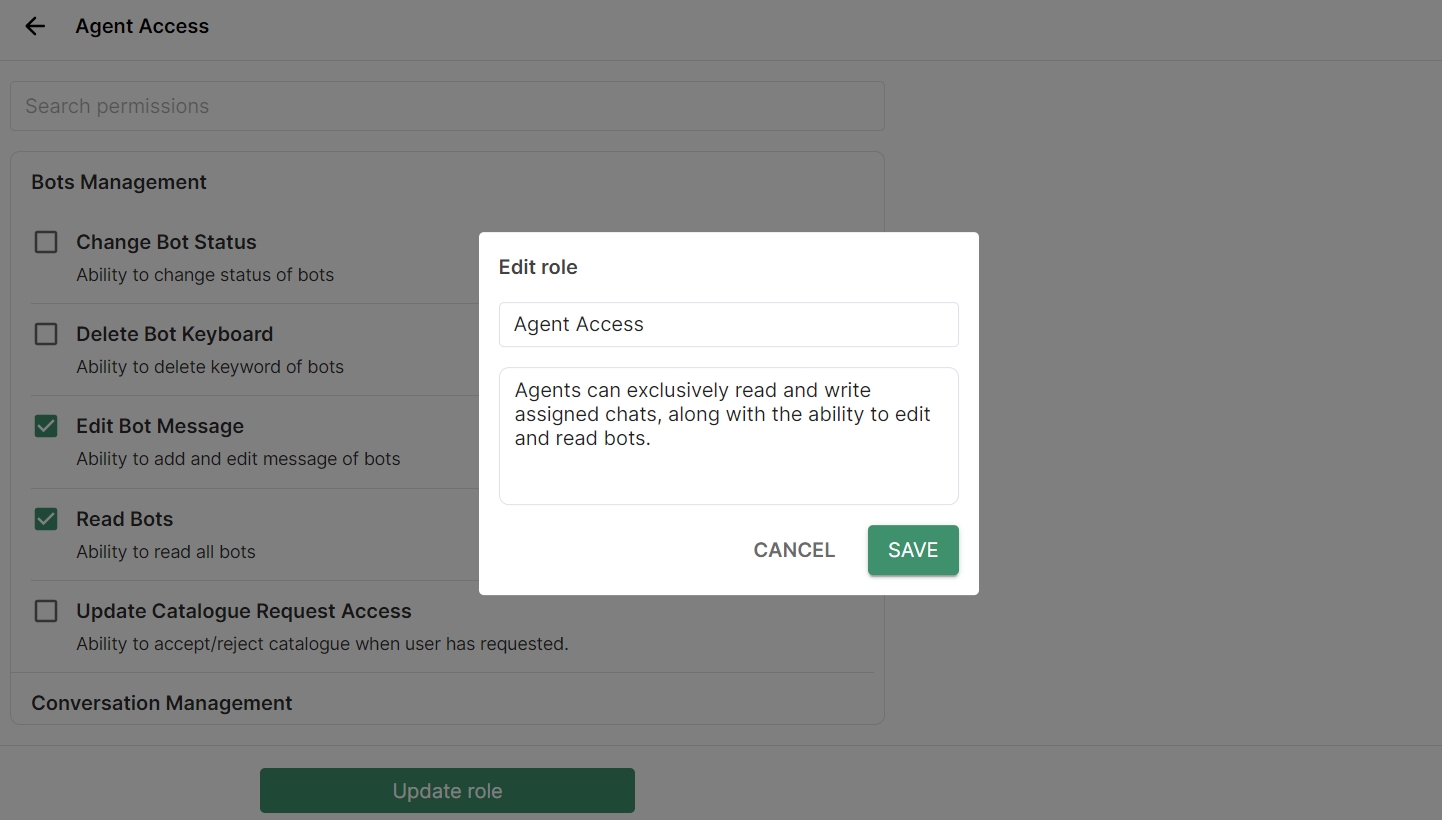1442x820 pixels.
Task: Open the Conversation Management section heading
Action: [162, 703]
